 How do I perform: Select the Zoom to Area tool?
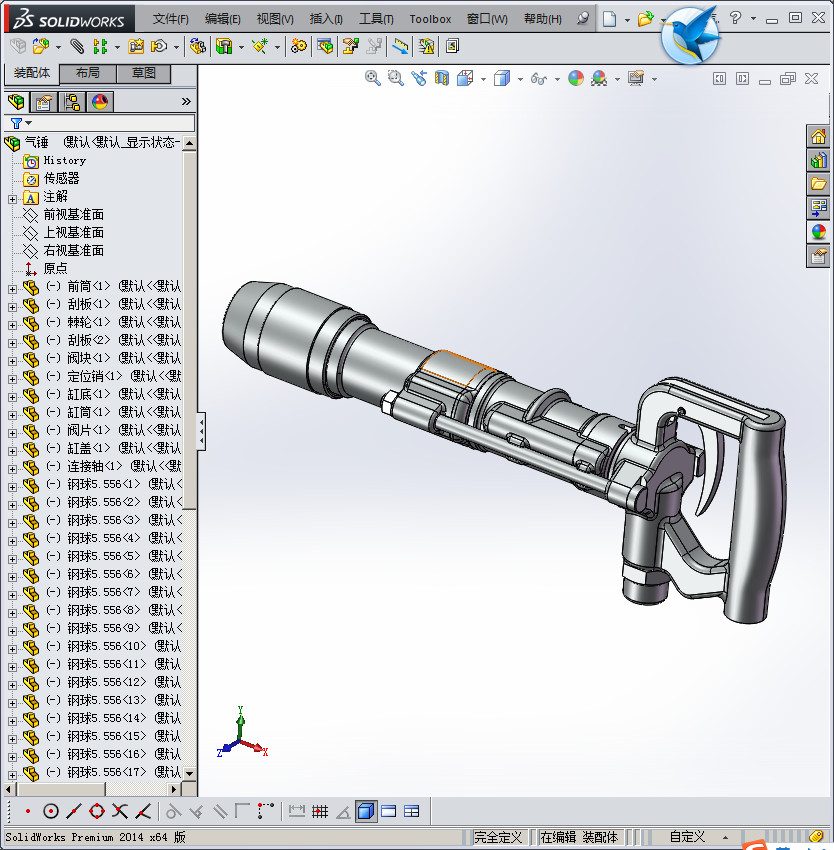pyautogui.click(x=396, y=78)
